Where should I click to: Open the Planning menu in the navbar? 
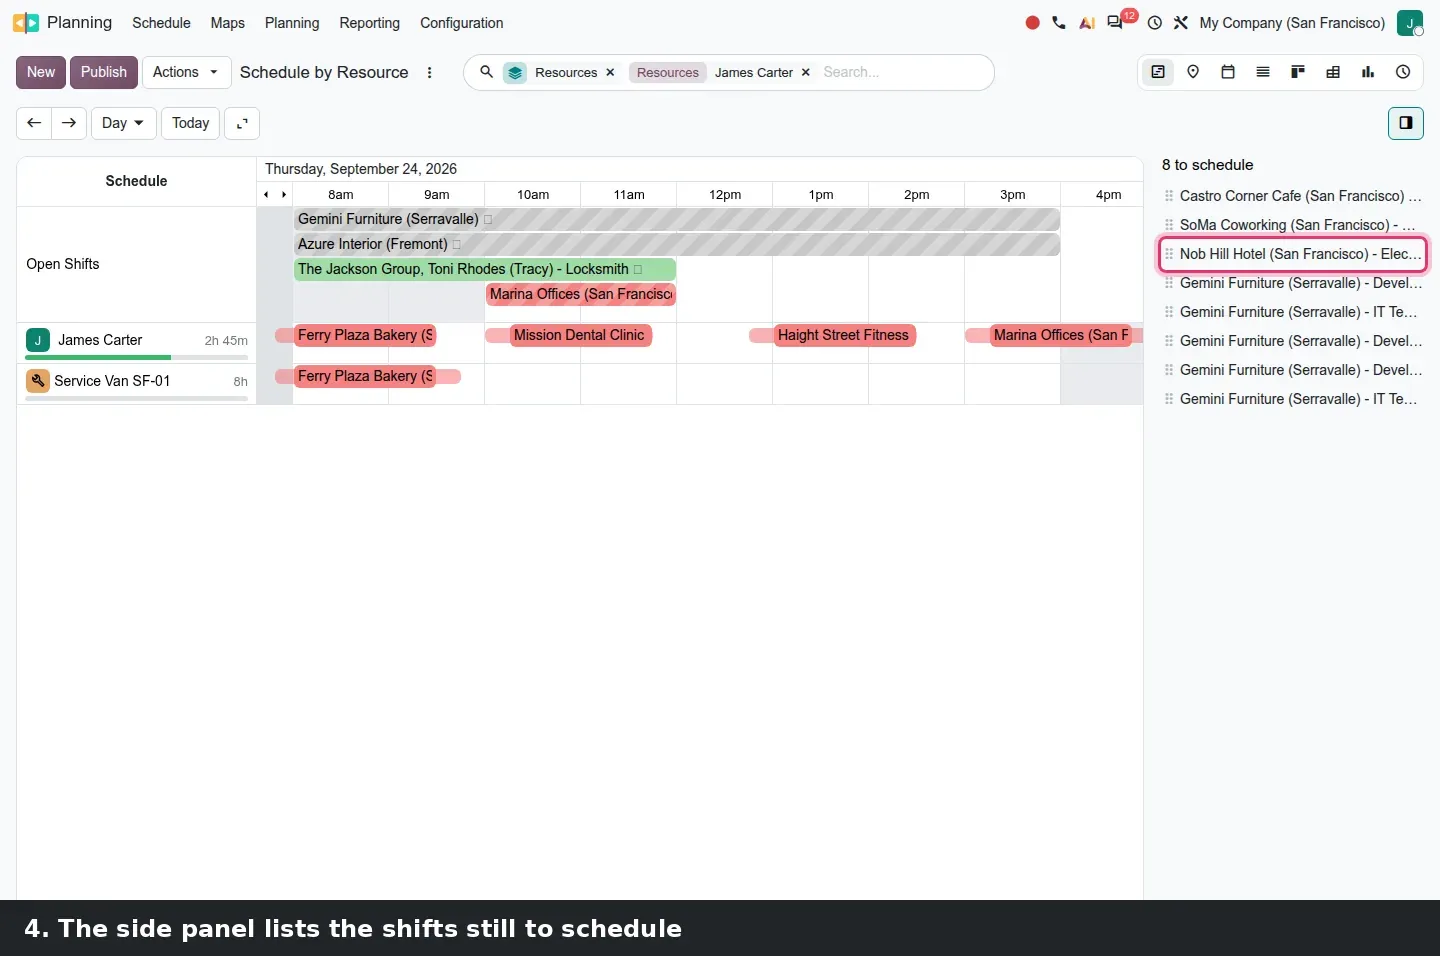tap(292, 23)
